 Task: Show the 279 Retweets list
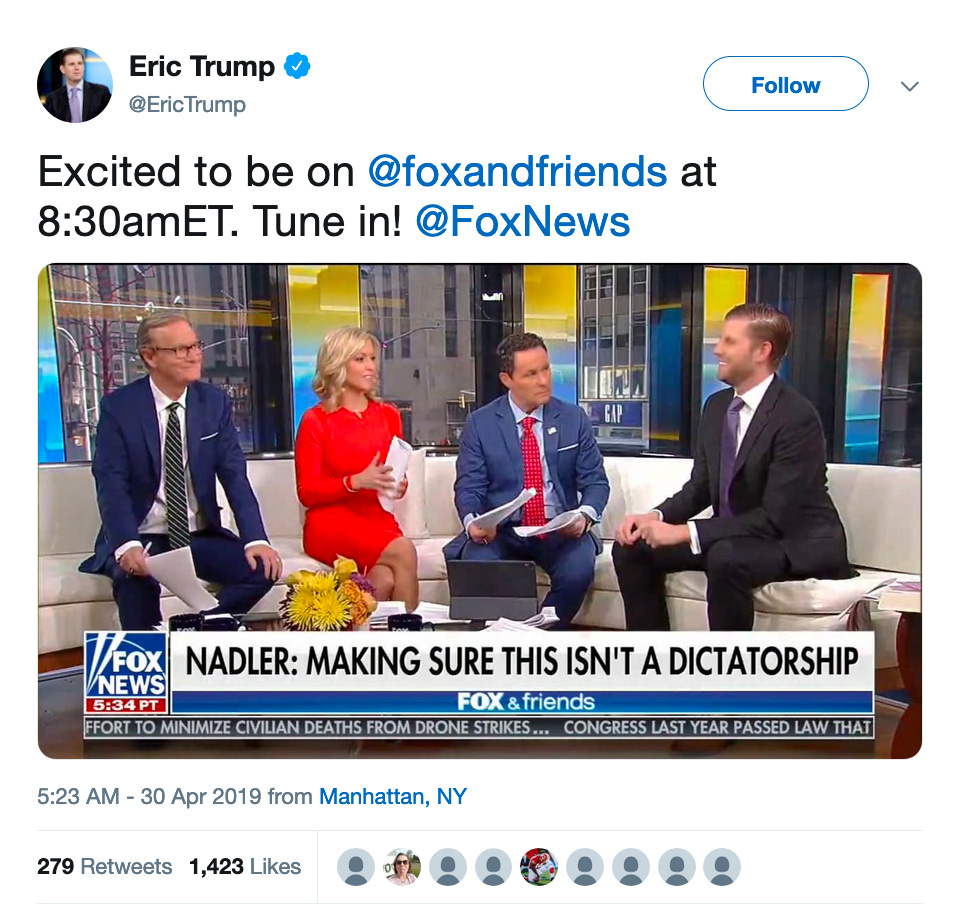point(105,866)
